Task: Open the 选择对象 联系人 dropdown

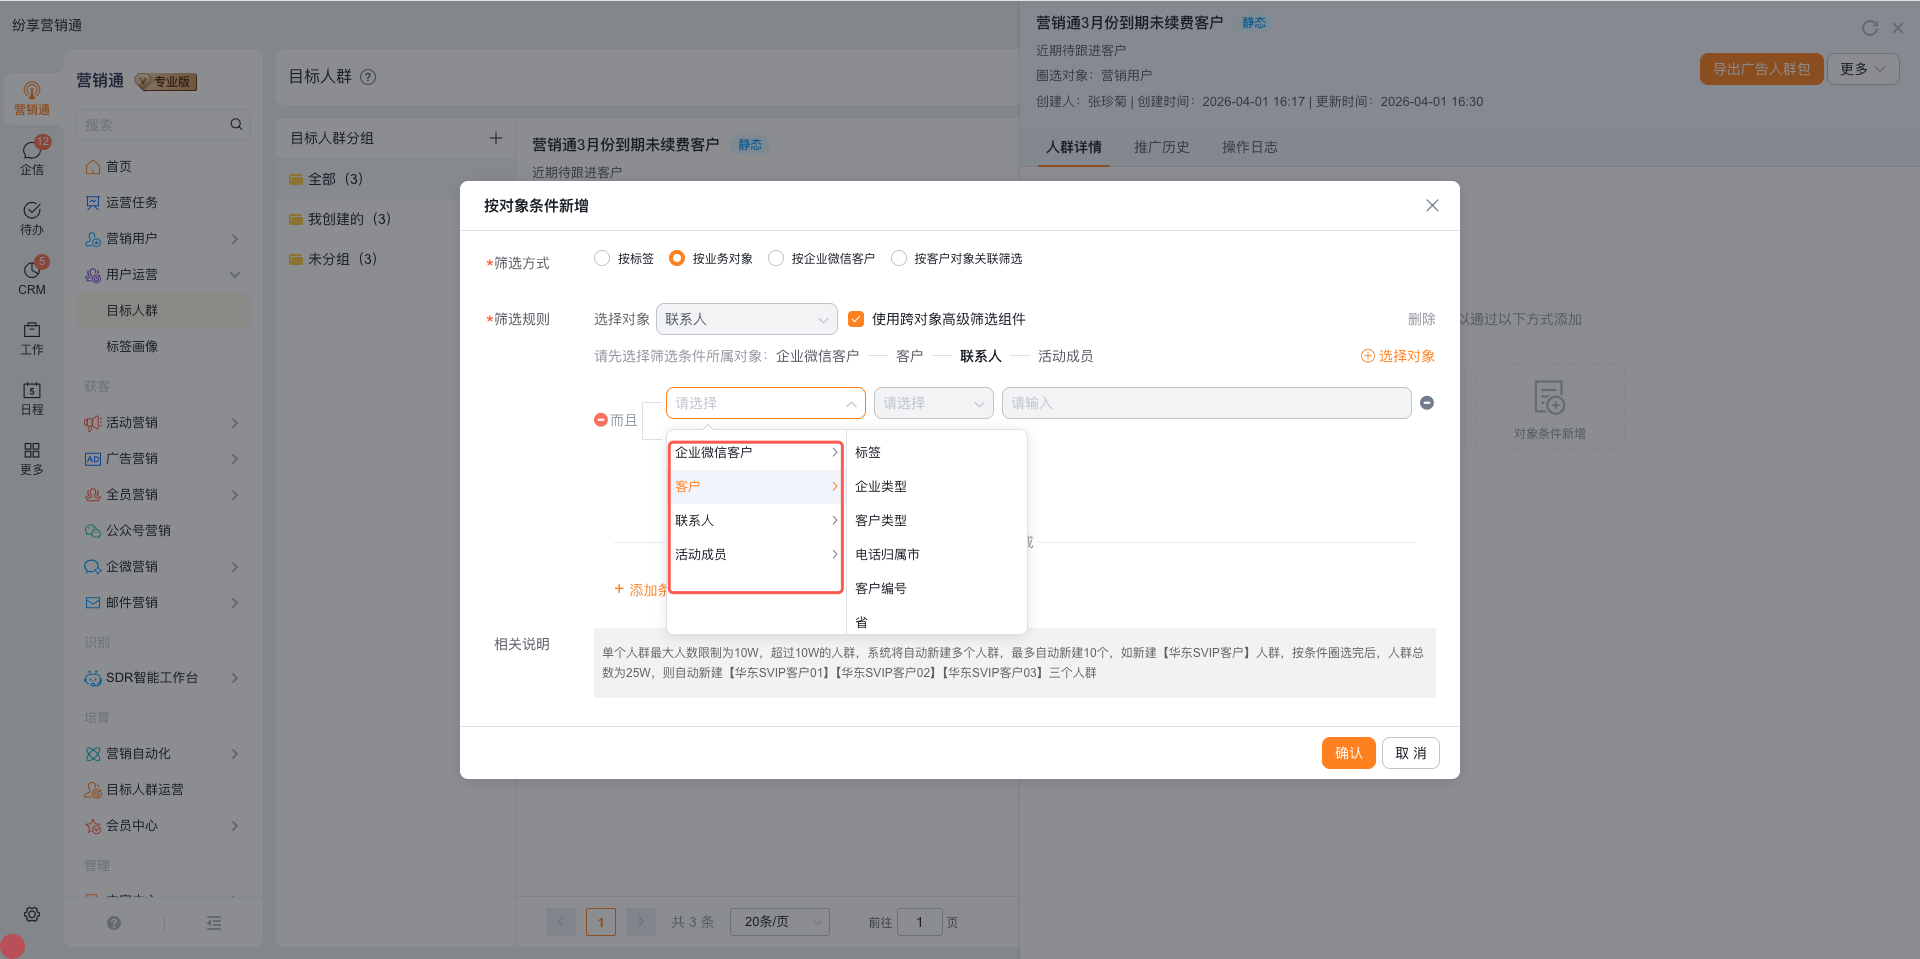Action: pos(747,319)
